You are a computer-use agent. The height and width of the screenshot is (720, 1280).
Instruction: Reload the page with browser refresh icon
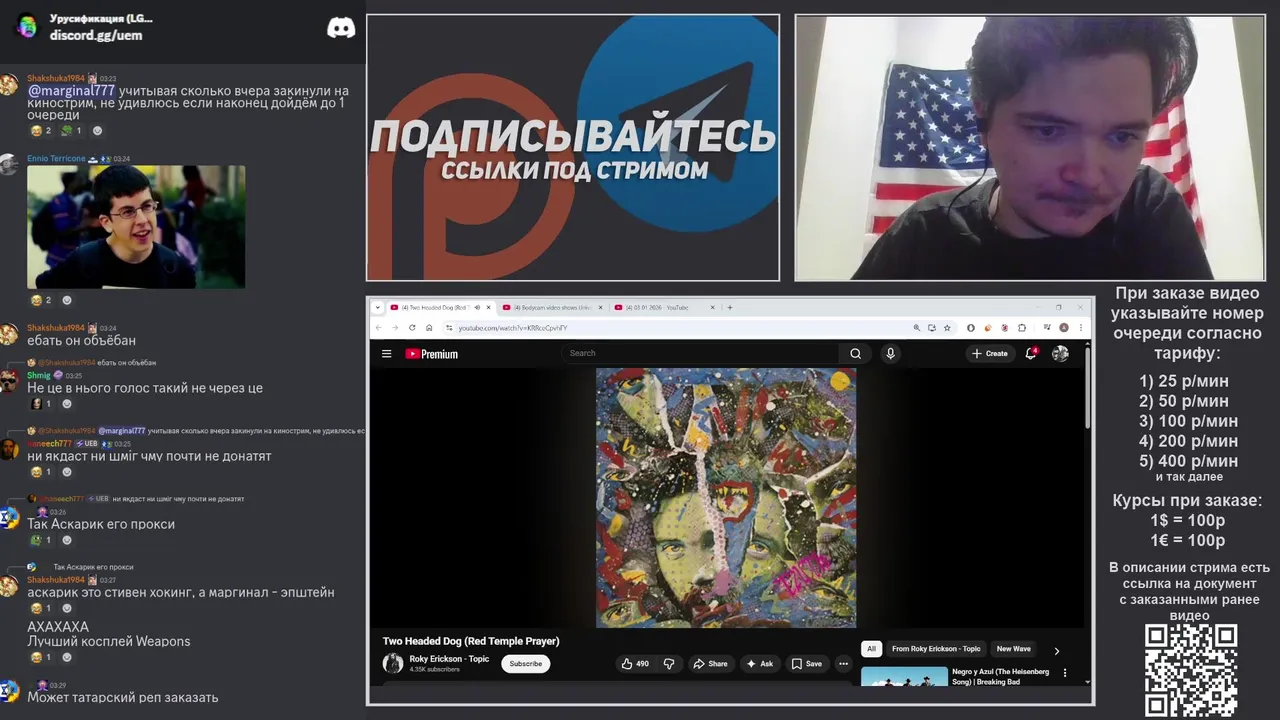(x=412, y=327)
